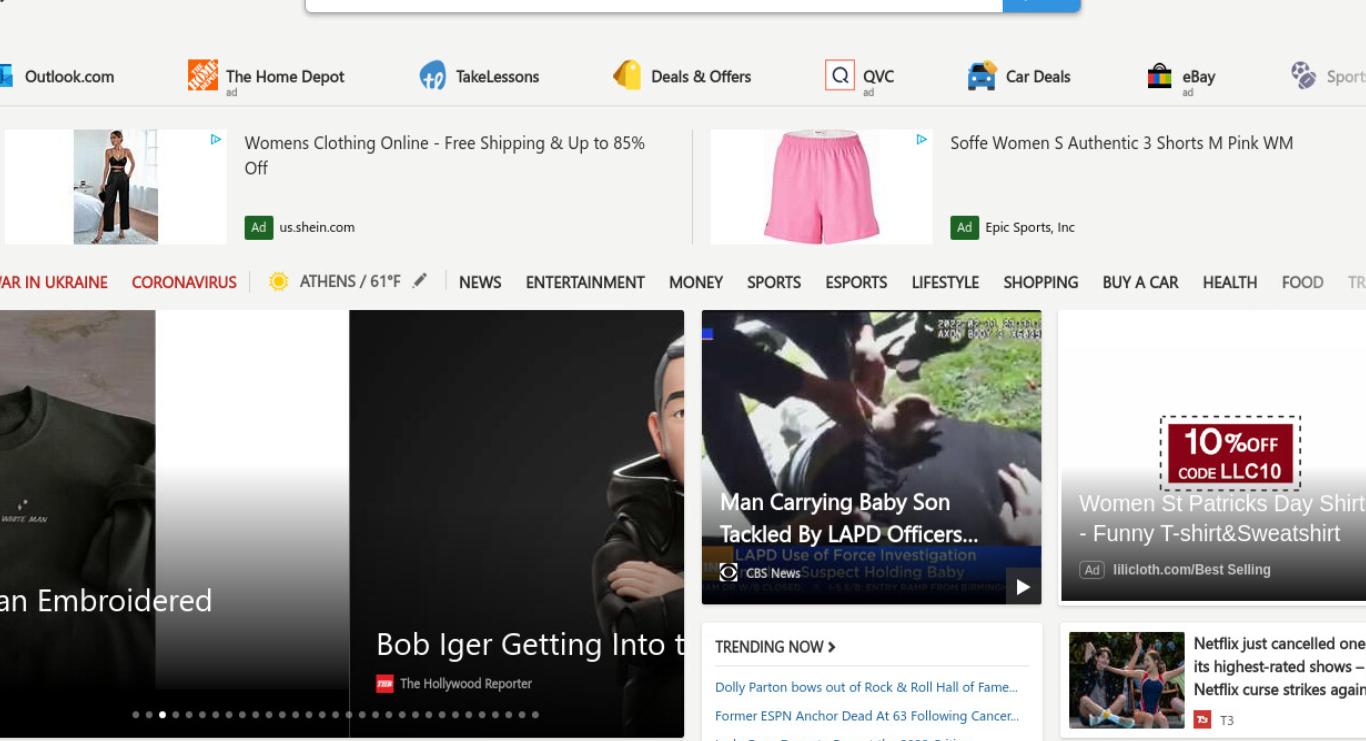Open the Outlook.com link

69,76
